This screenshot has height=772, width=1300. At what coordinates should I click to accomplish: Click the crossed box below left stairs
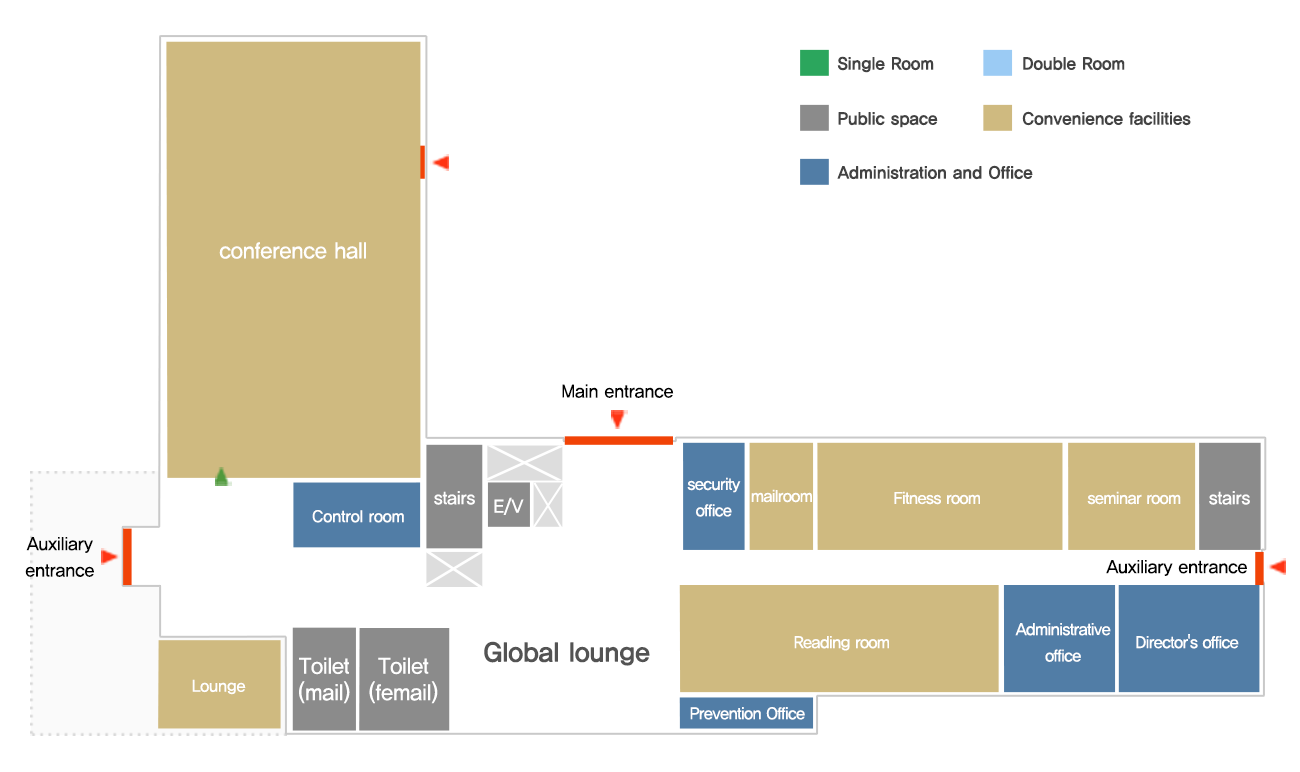coord(454,569)
